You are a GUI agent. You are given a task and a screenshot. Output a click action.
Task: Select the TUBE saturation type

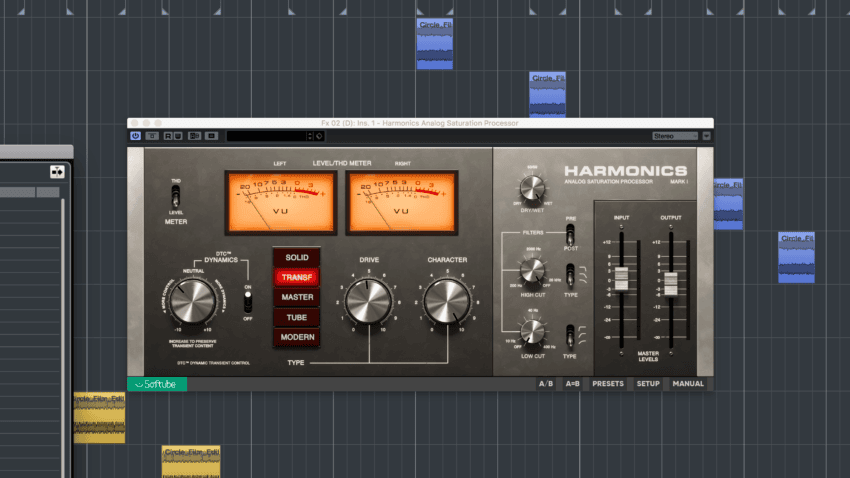tap(297, 317)
